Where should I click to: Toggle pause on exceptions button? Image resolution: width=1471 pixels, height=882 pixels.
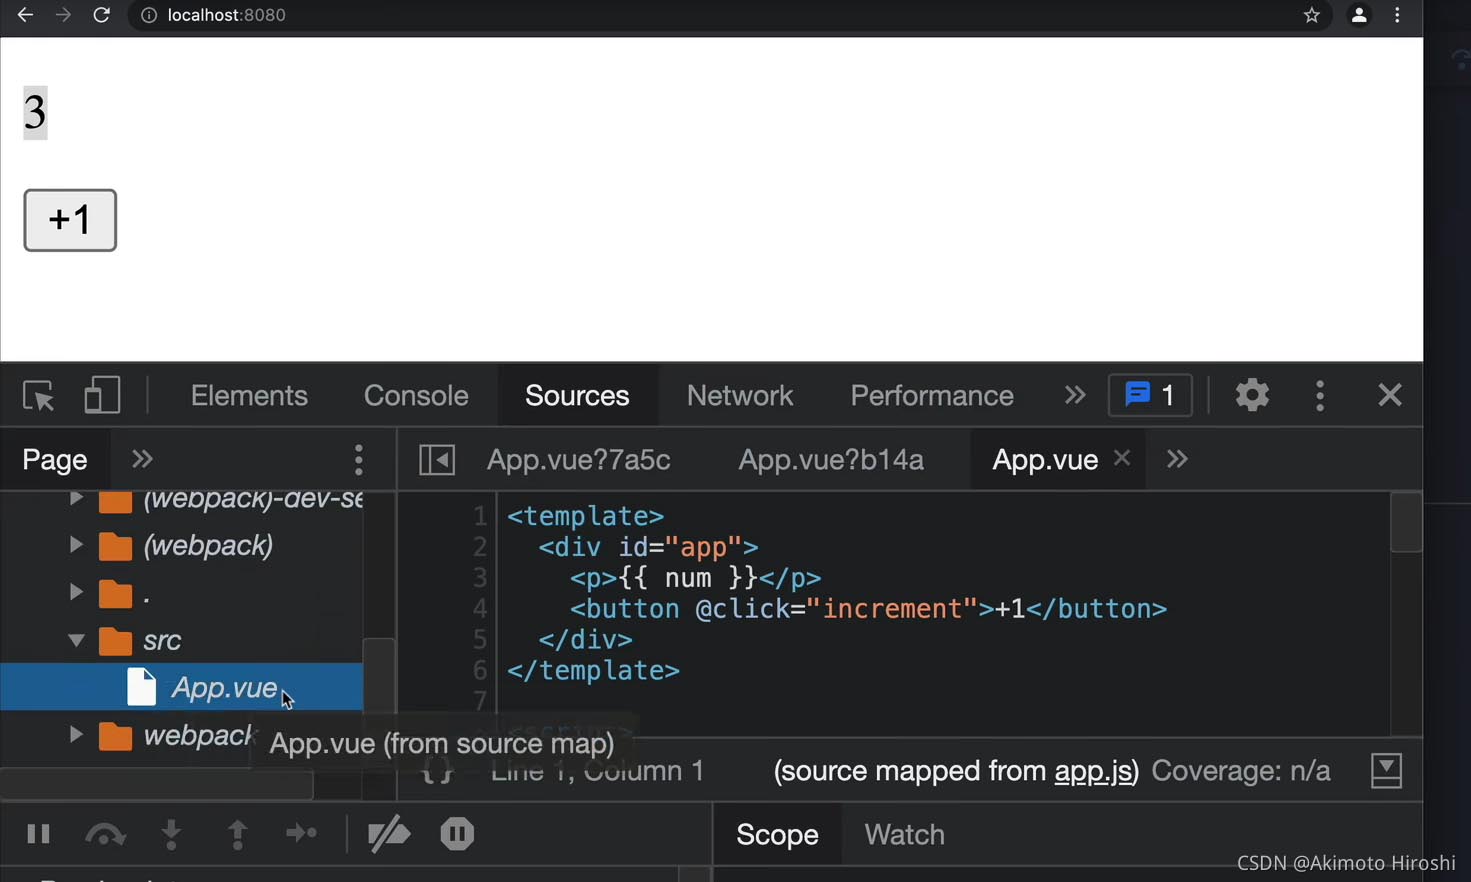457,834
